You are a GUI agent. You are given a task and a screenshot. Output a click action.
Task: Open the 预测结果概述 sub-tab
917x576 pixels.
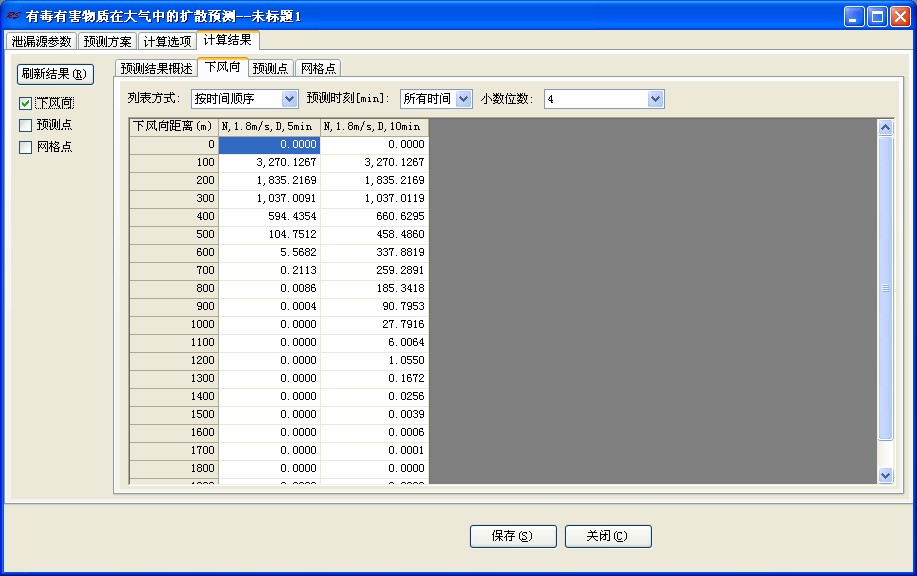click(x=156, y=68)
